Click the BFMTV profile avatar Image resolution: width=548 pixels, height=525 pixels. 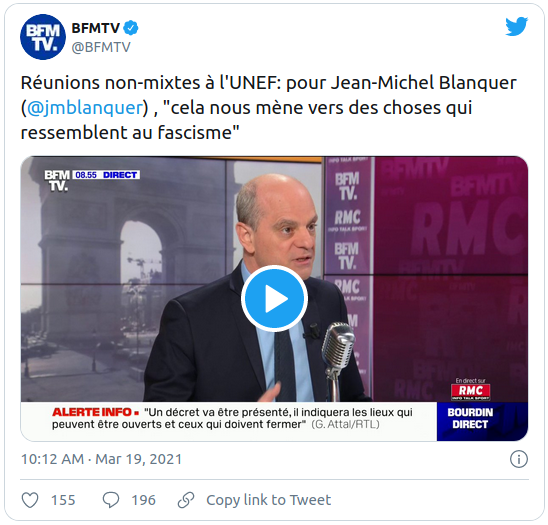(x=43, y=37)
